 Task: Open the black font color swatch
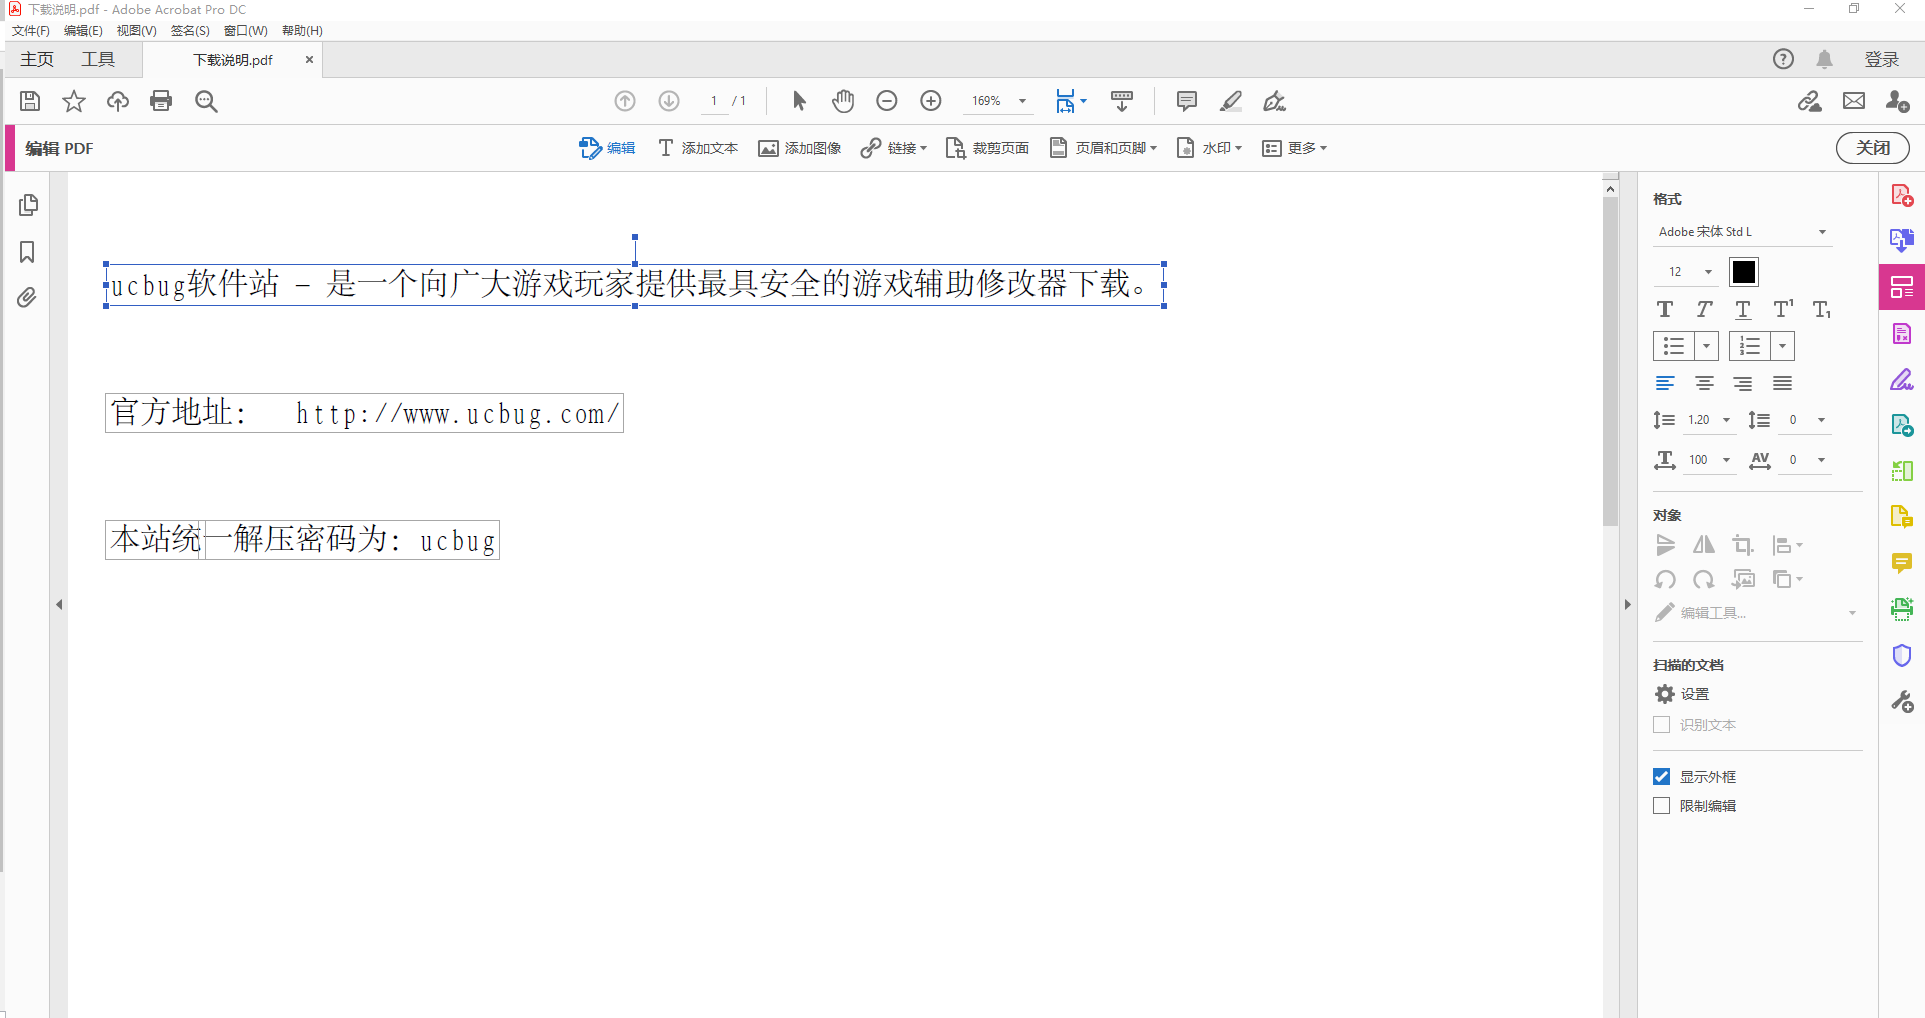[x=1743, y=272]
